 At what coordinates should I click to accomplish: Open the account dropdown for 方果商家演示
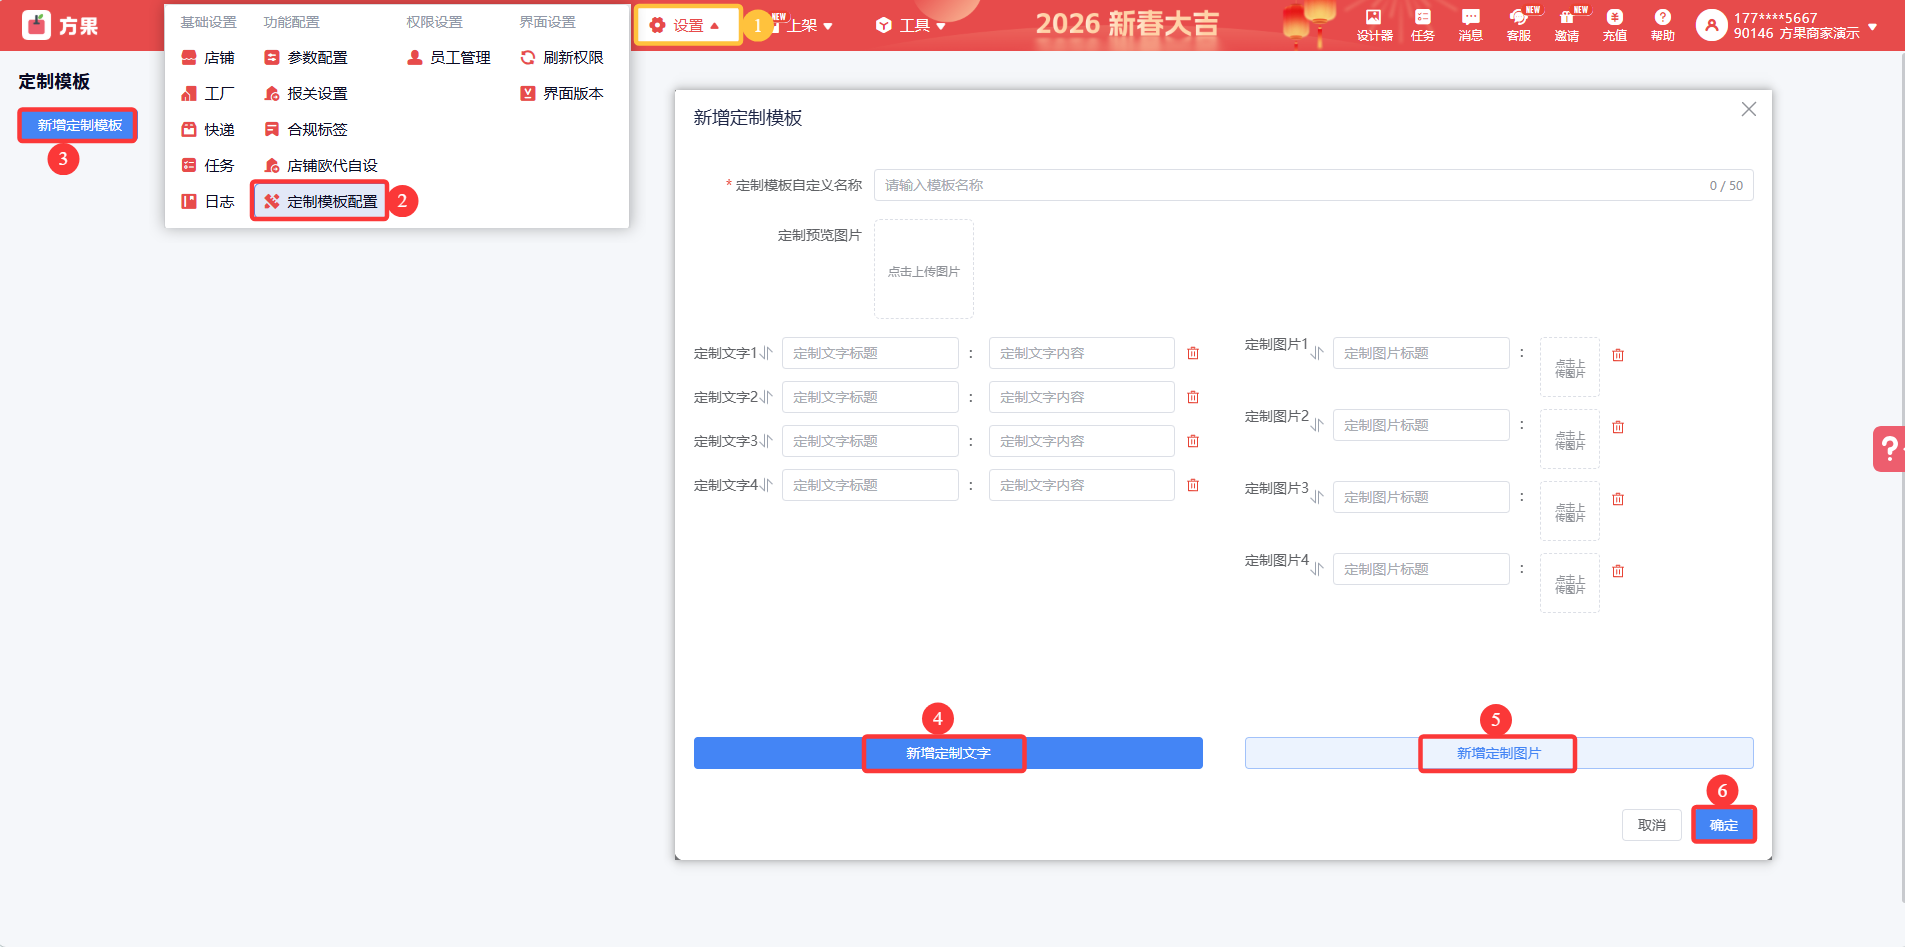coord(1872,27)
